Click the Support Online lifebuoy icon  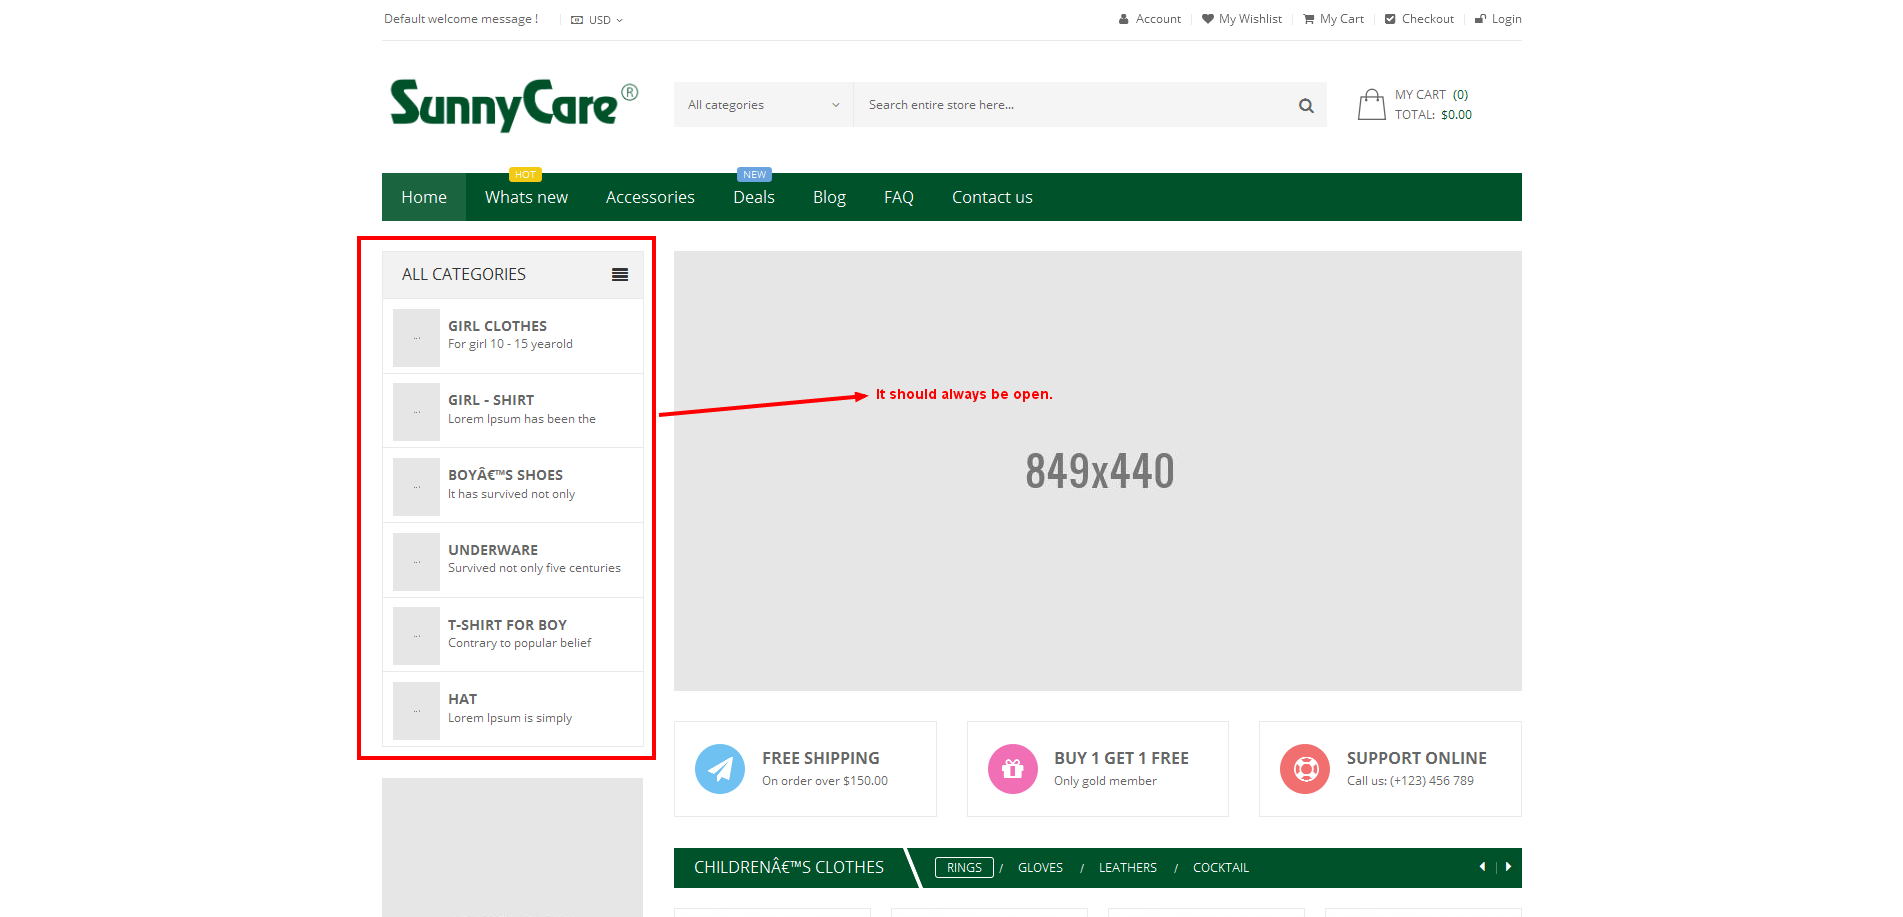(1305, 769)
